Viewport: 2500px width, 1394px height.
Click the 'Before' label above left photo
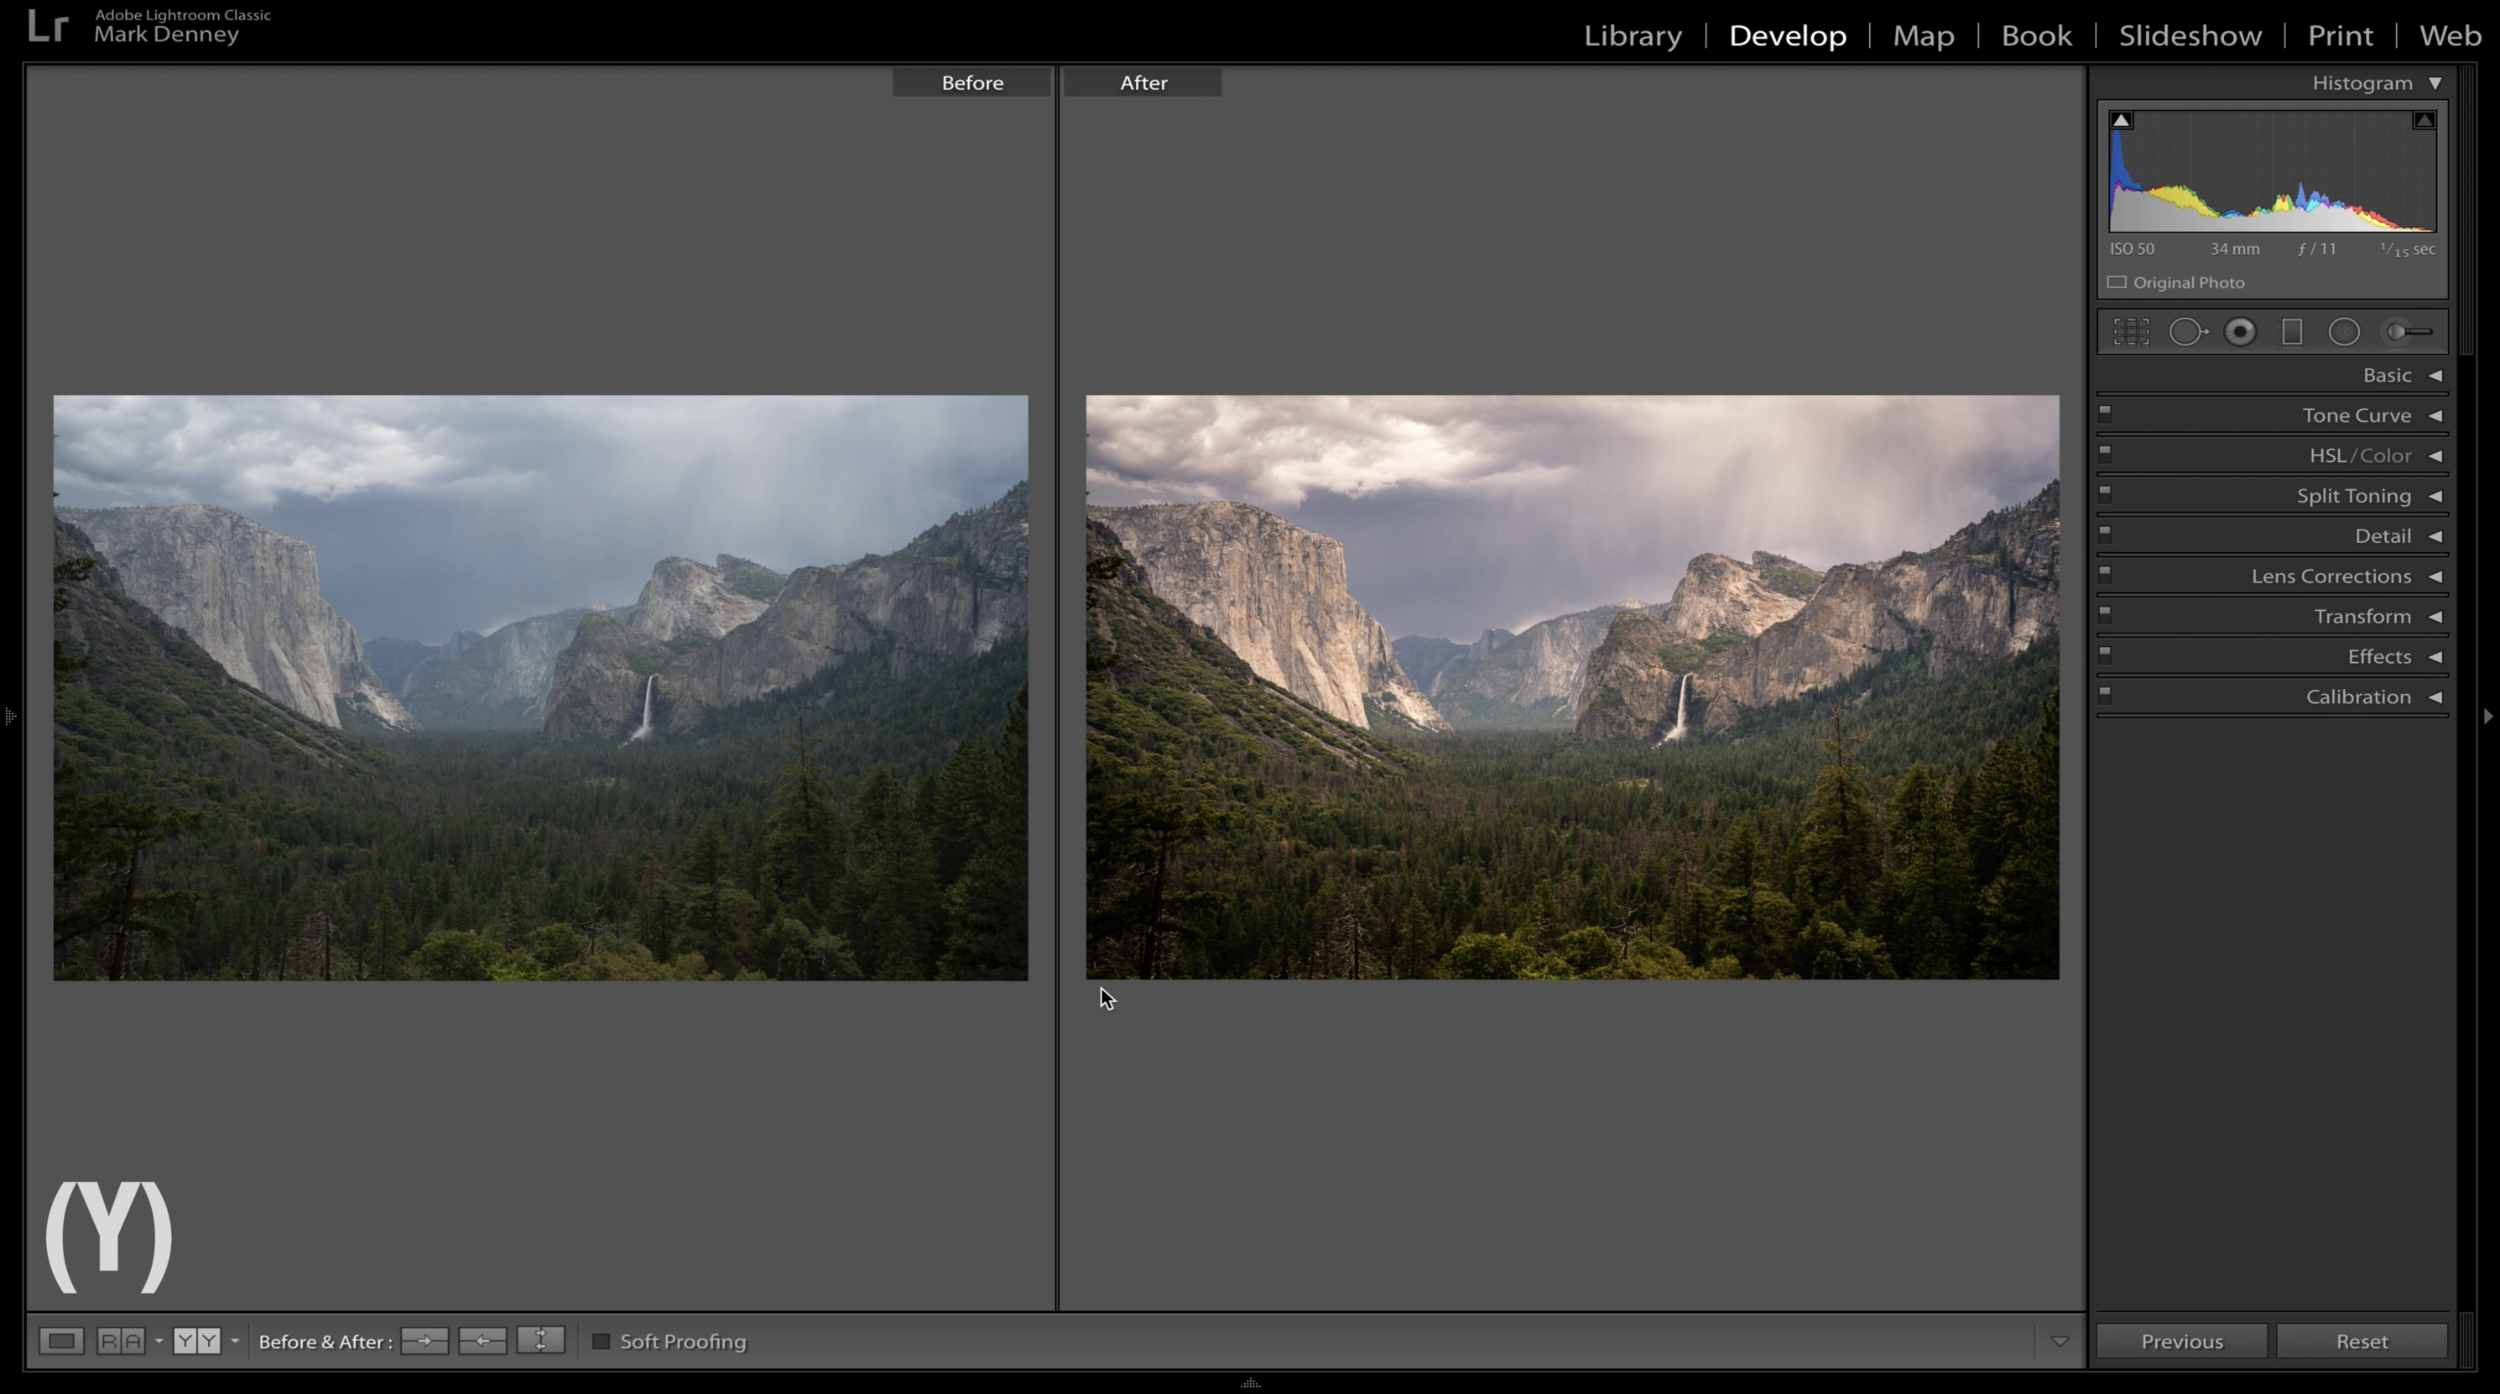point(972,83)
